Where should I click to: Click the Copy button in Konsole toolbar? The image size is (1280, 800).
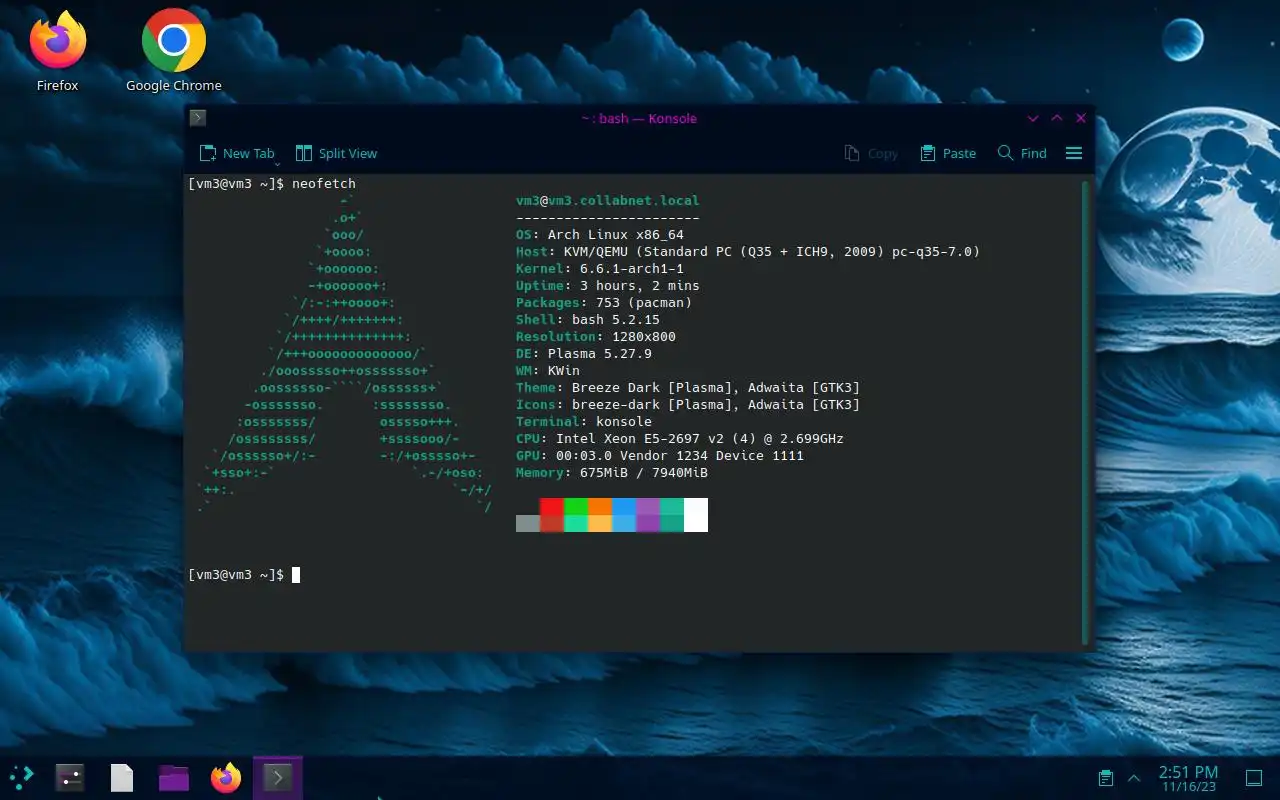871,153
